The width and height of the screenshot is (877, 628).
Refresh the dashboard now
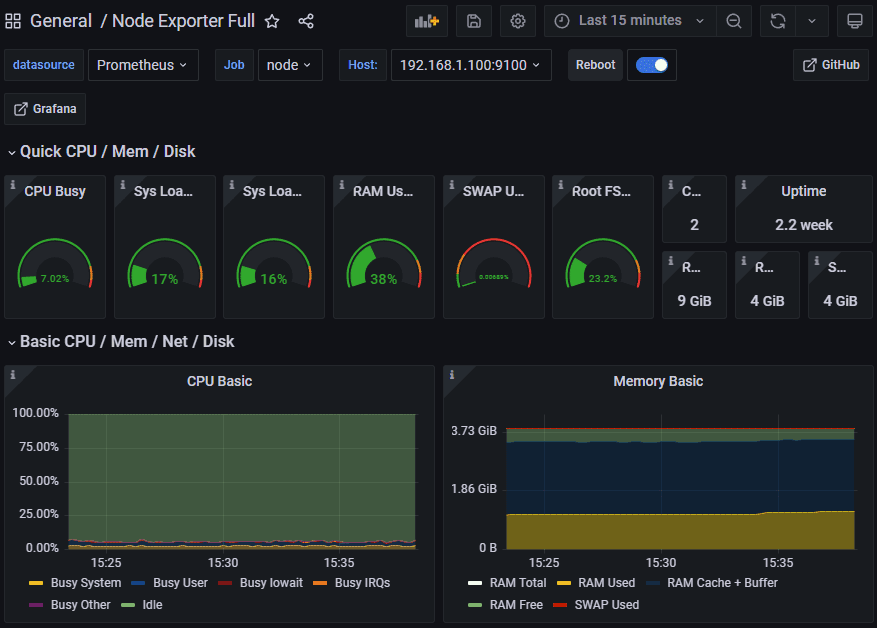778,21
